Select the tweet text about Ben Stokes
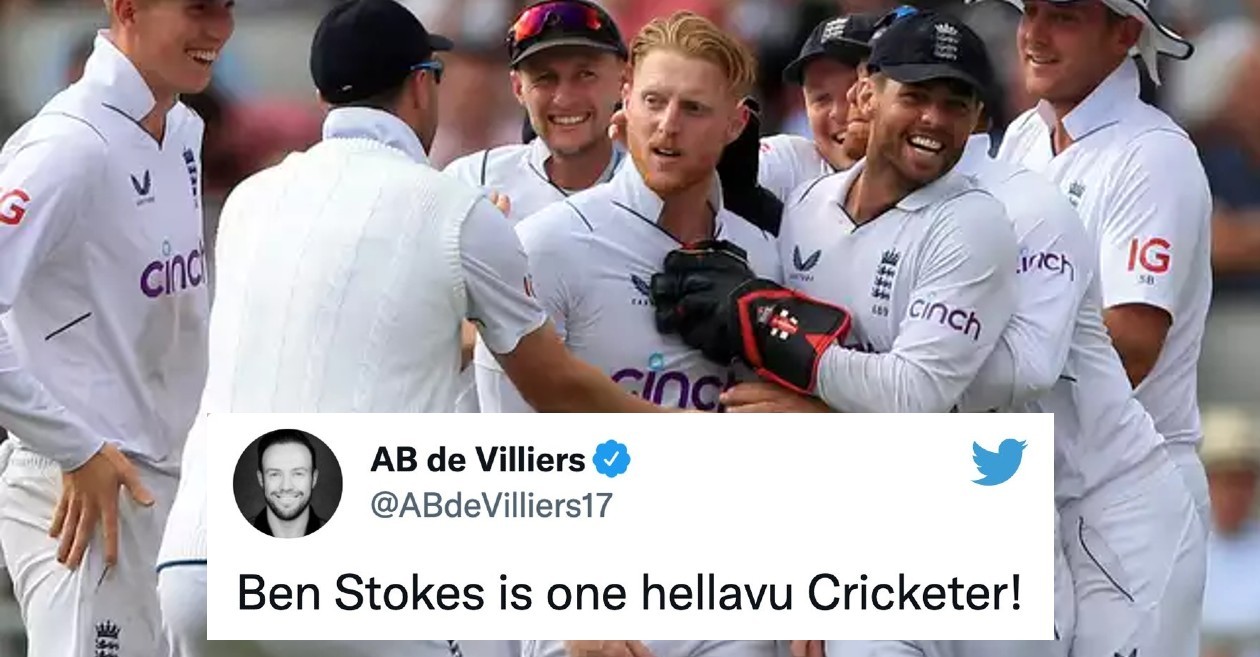Screen dimensions: 1260x657 (x=629, y=594)
